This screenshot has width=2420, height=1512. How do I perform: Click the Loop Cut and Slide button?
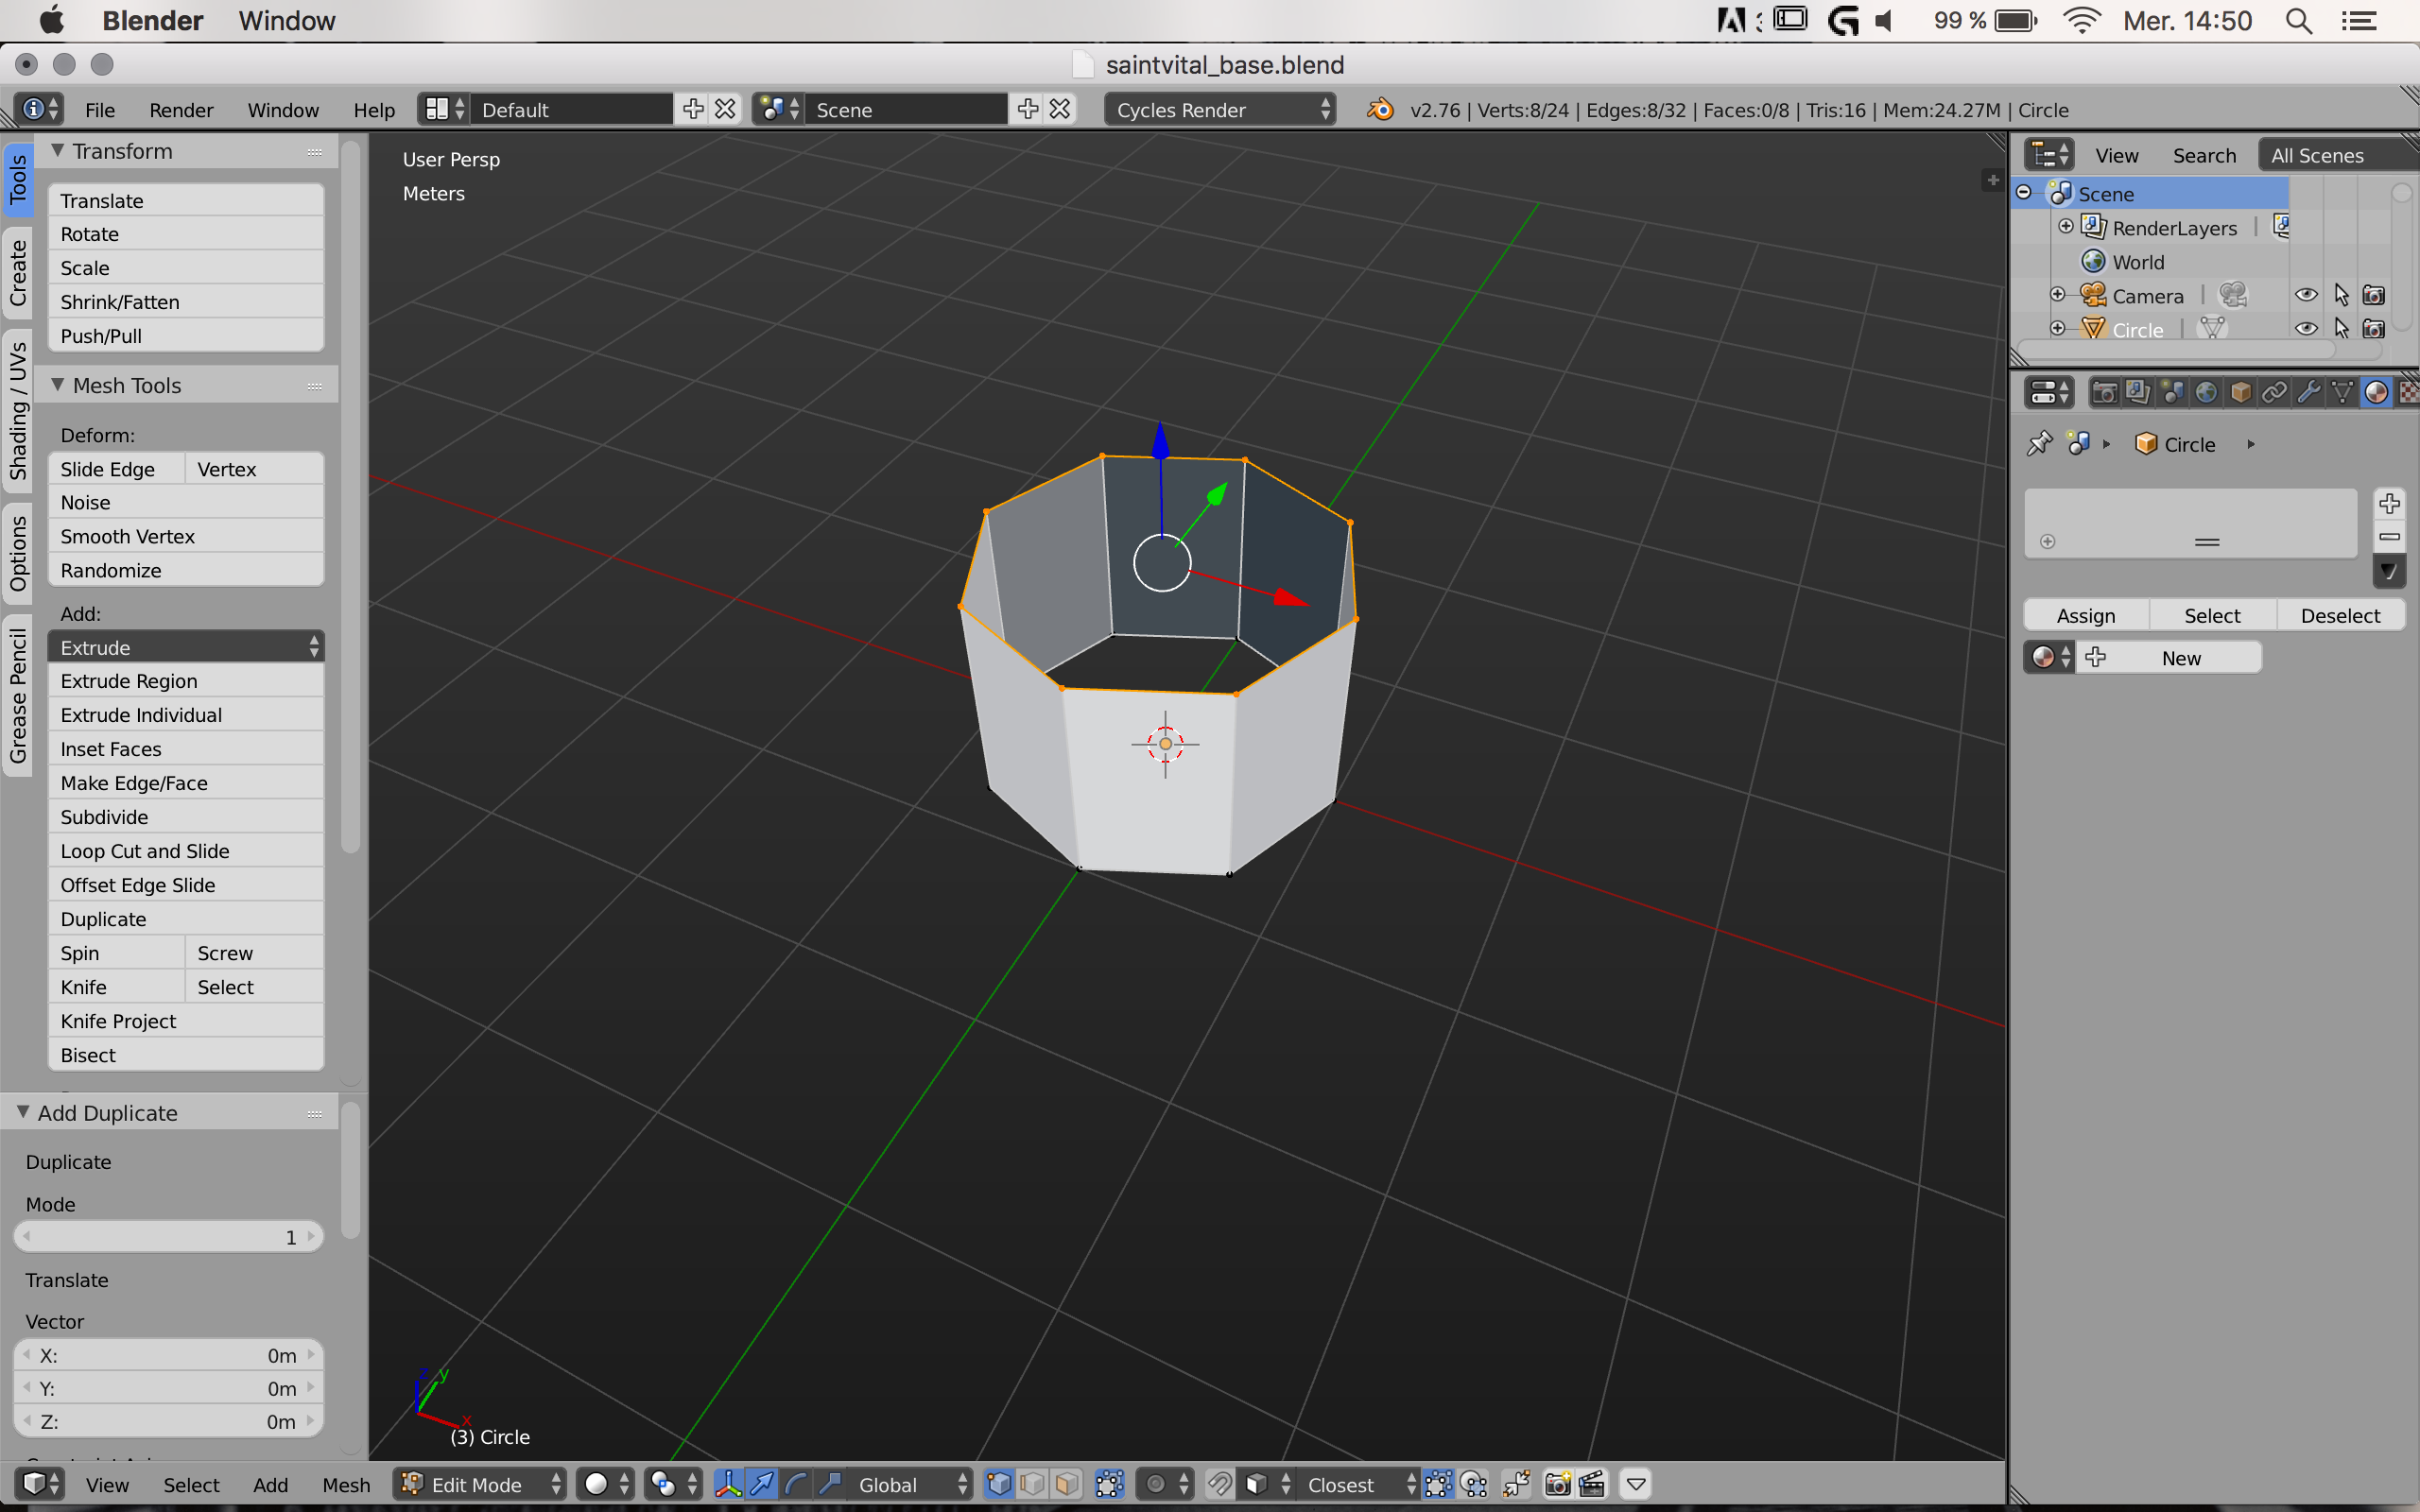186,851
